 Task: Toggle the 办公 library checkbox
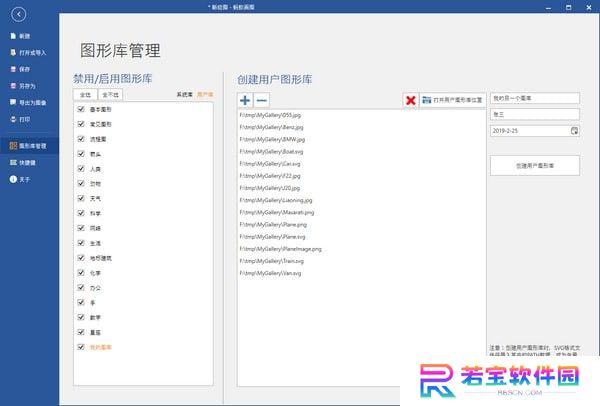pos(81,288)
